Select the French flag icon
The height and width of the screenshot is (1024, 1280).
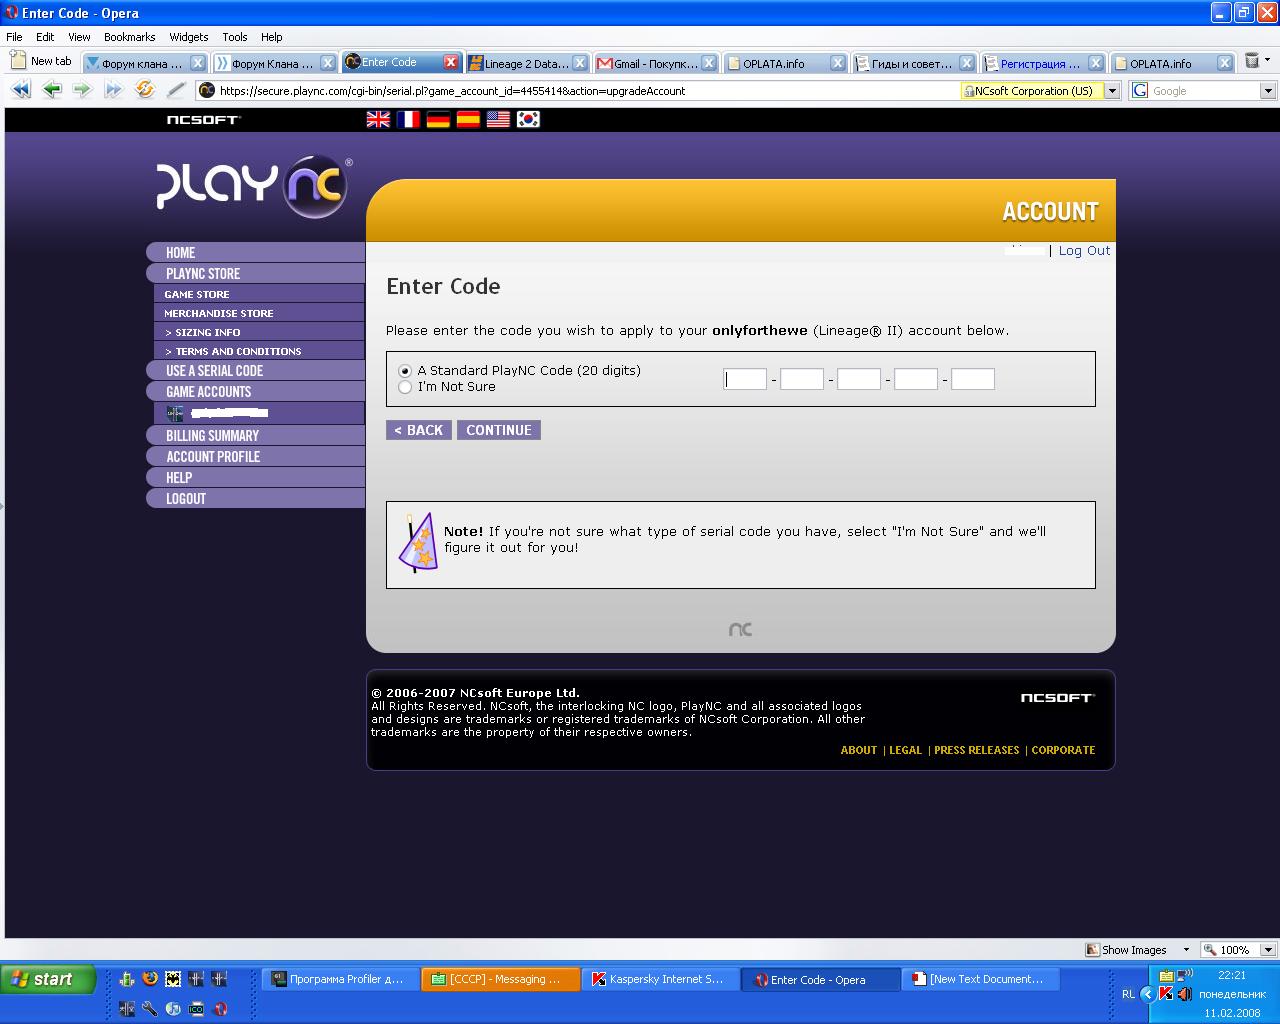pos(408,119)
